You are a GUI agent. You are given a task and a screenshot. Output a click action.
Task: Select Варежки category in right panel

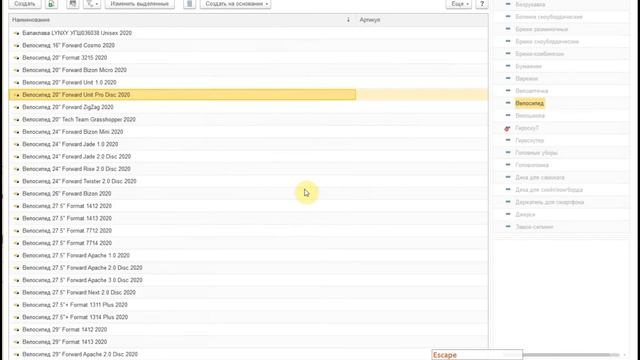pyautogui.click(x=527, y=78)
